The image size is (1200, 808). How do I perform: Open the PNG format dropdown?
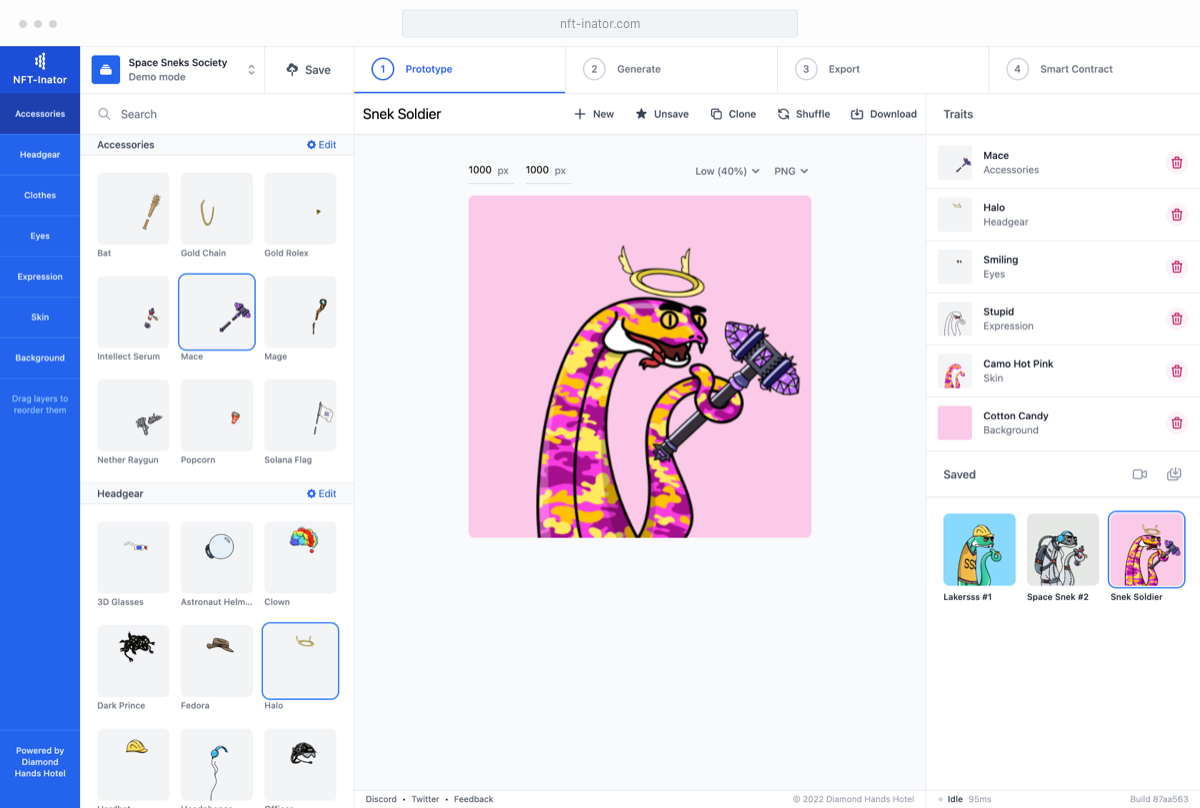pos(791,171)
